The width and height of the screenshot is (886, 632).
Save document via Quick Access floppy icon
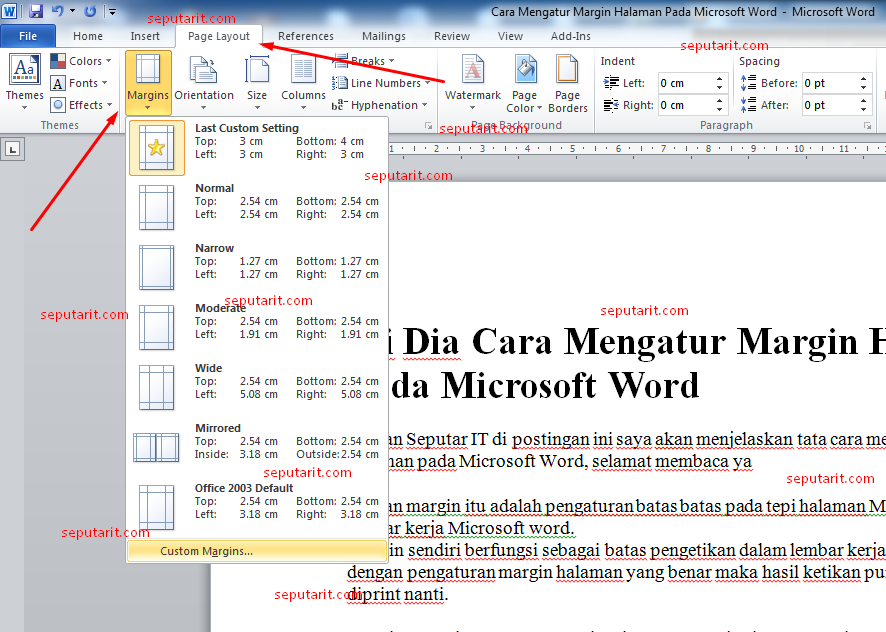tap(36, 11)
